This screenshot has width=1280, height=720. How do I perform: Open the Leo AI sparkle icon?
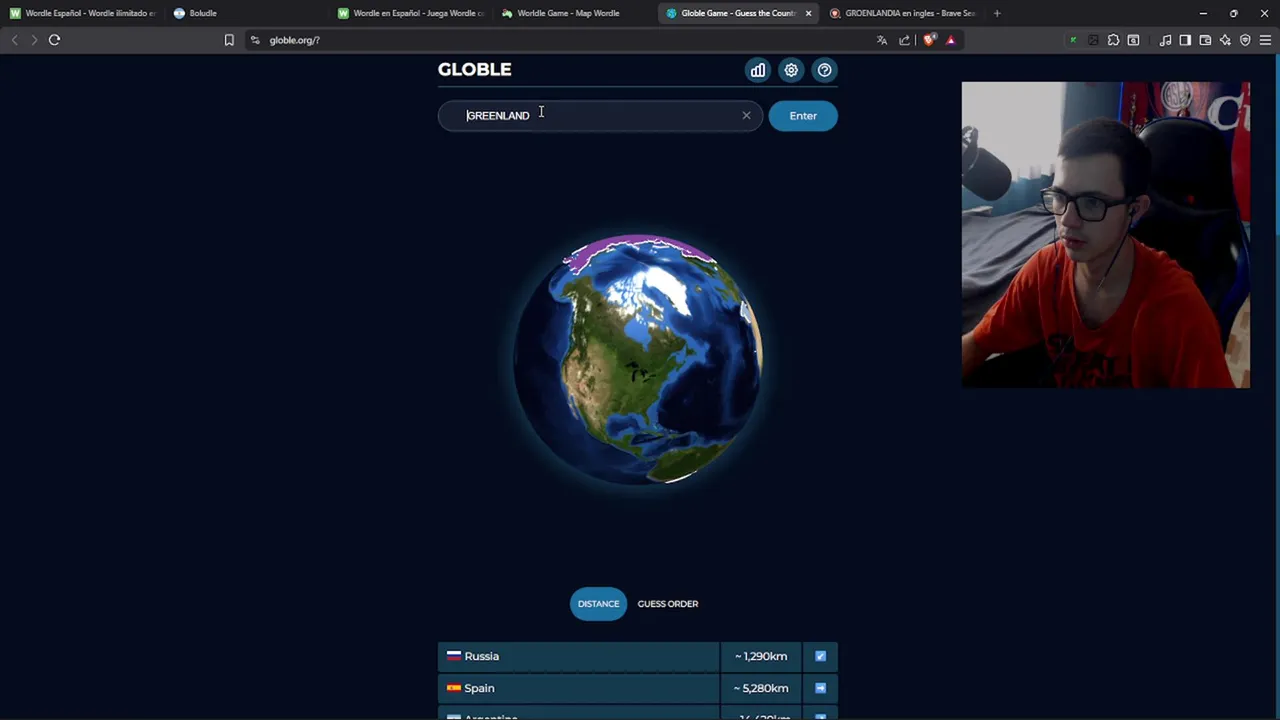click(x=1225, y=40)
